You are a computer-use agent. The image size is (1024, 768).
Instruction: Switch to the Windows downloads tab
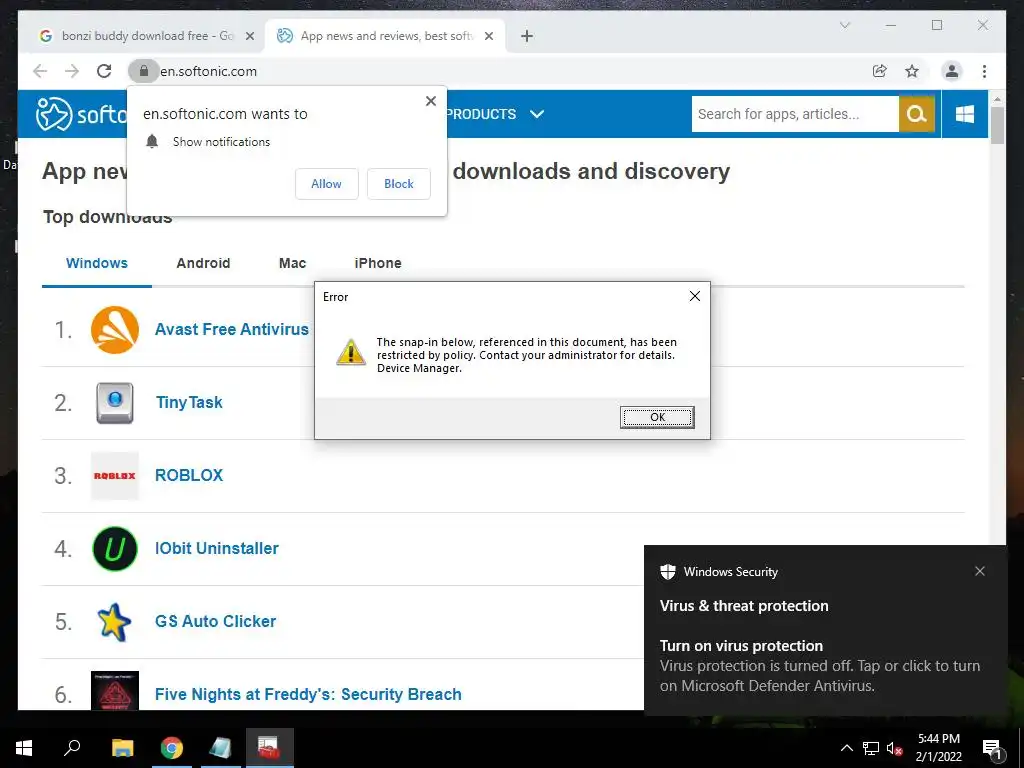pyautogui.click(x=97, y=264)
